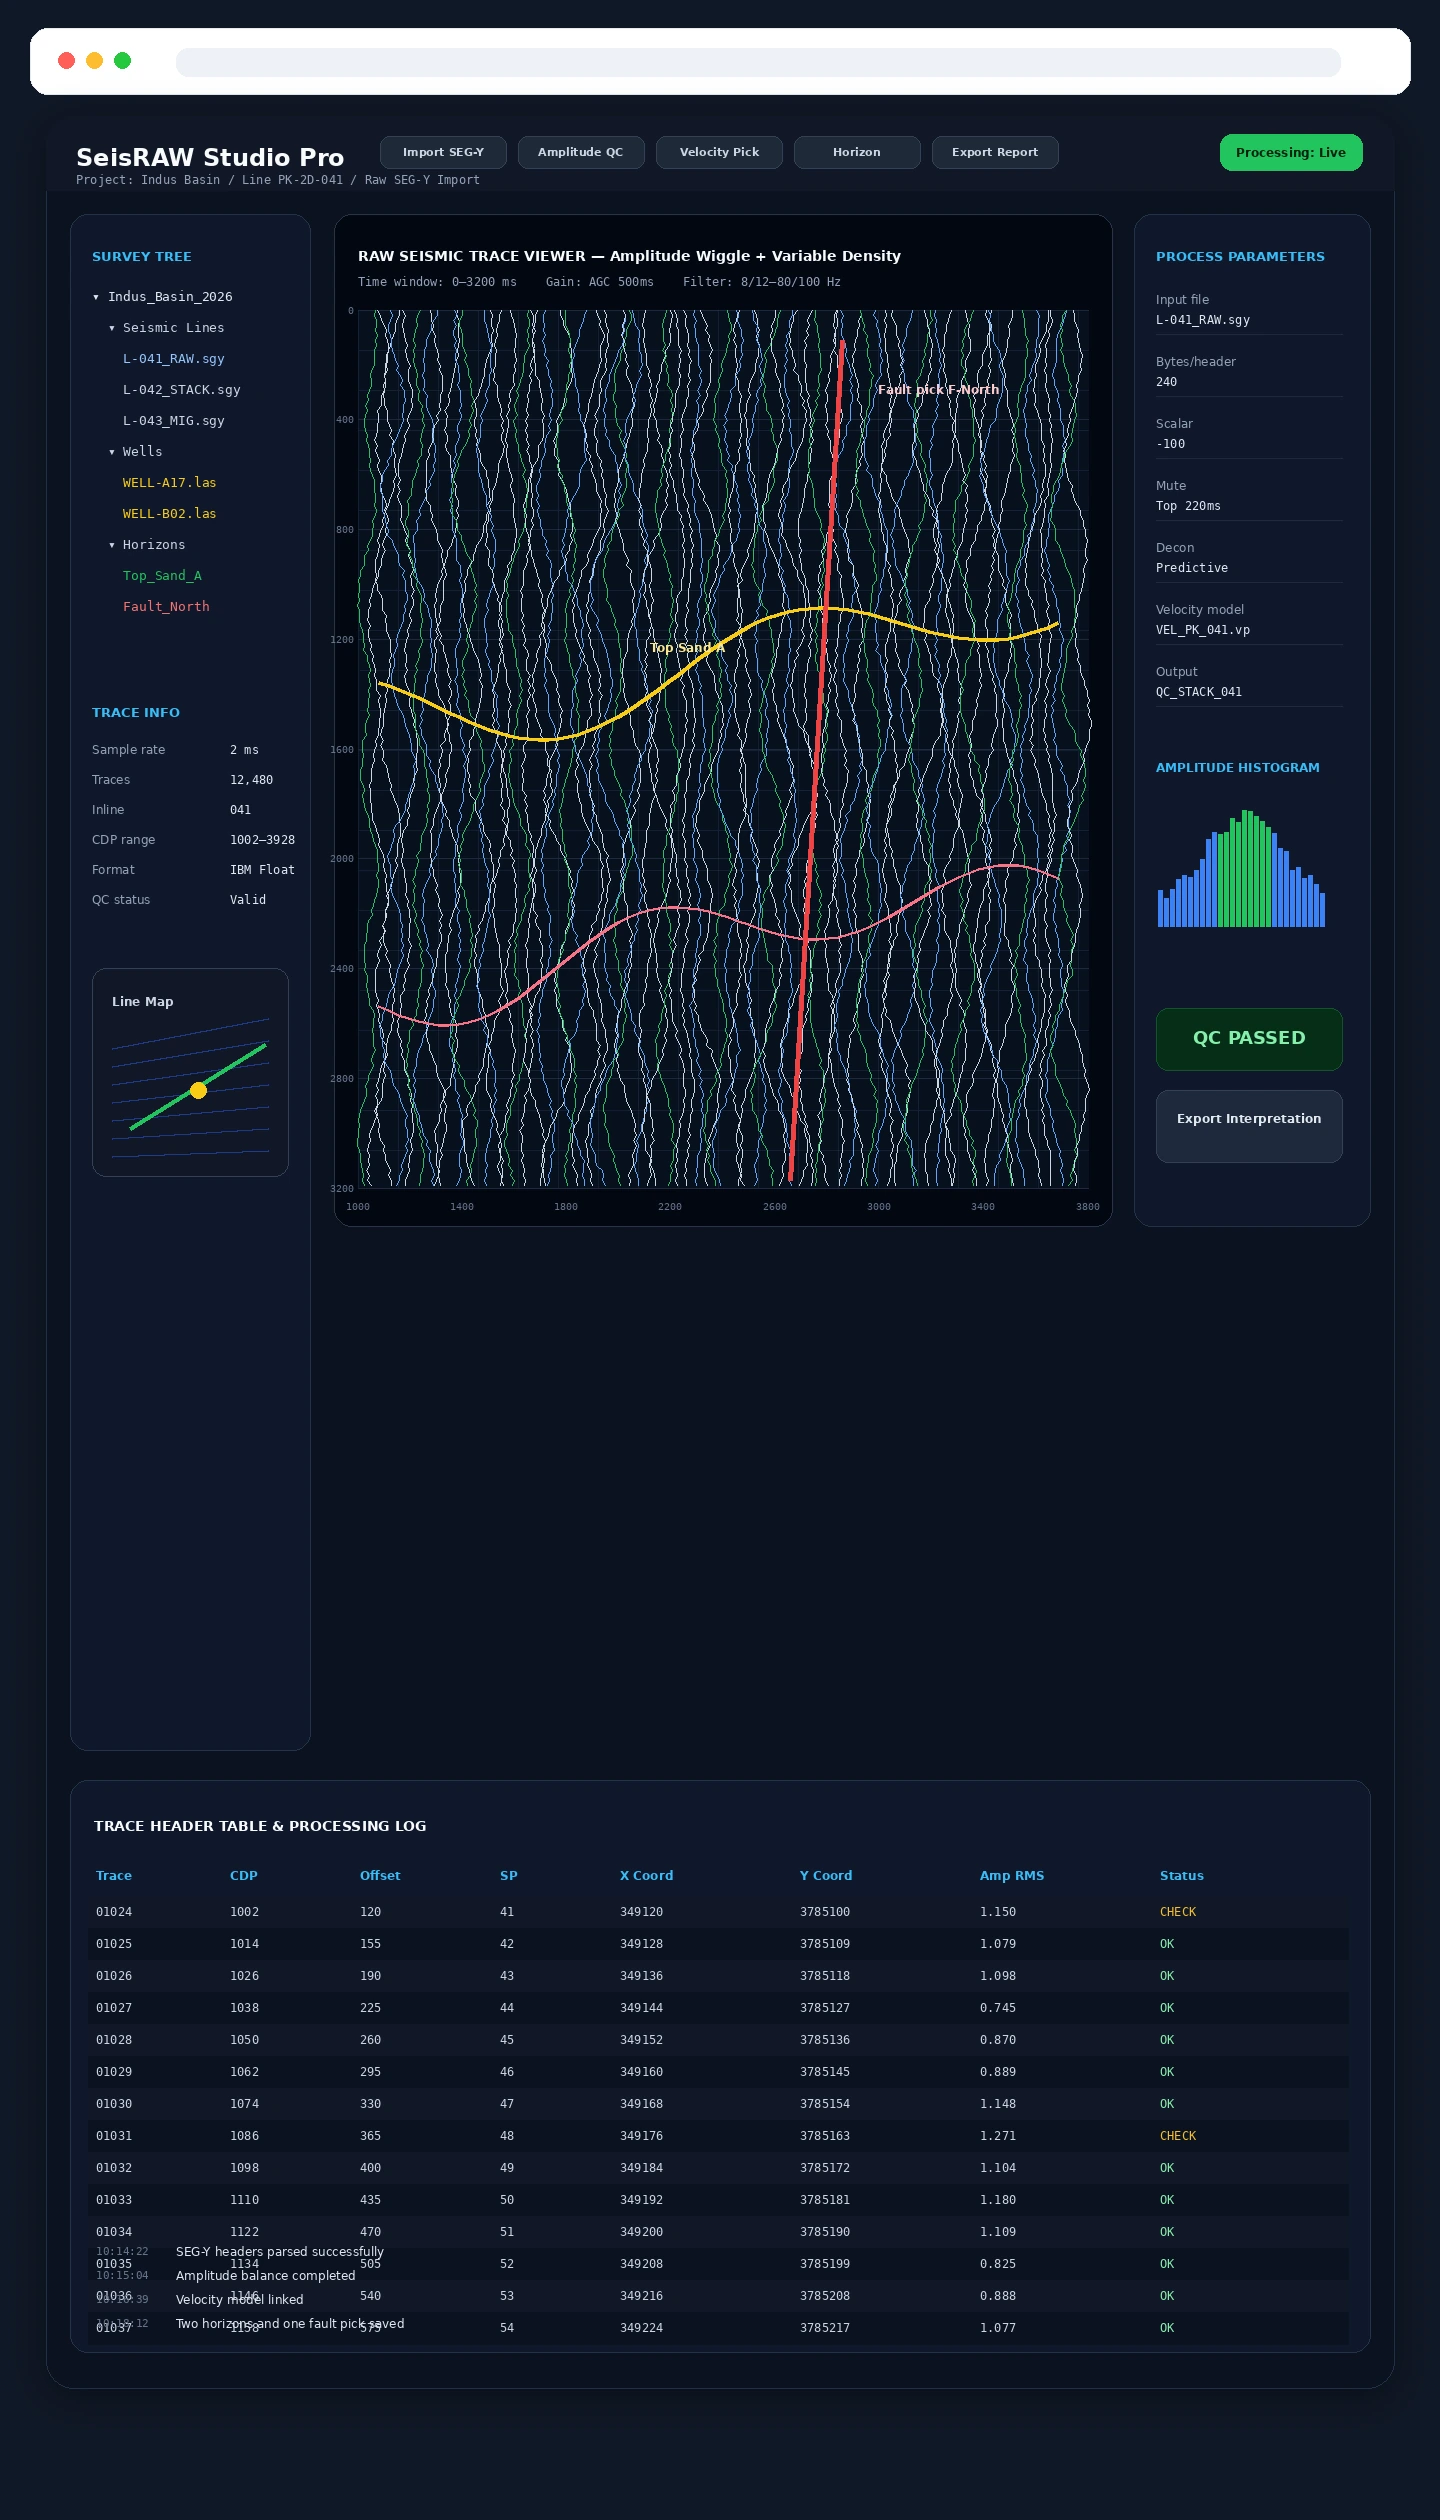The width and height of the screenshot is (1440, 2520).
Task: Sort table by Amp RMS column header
Action: point(1012,1876)
